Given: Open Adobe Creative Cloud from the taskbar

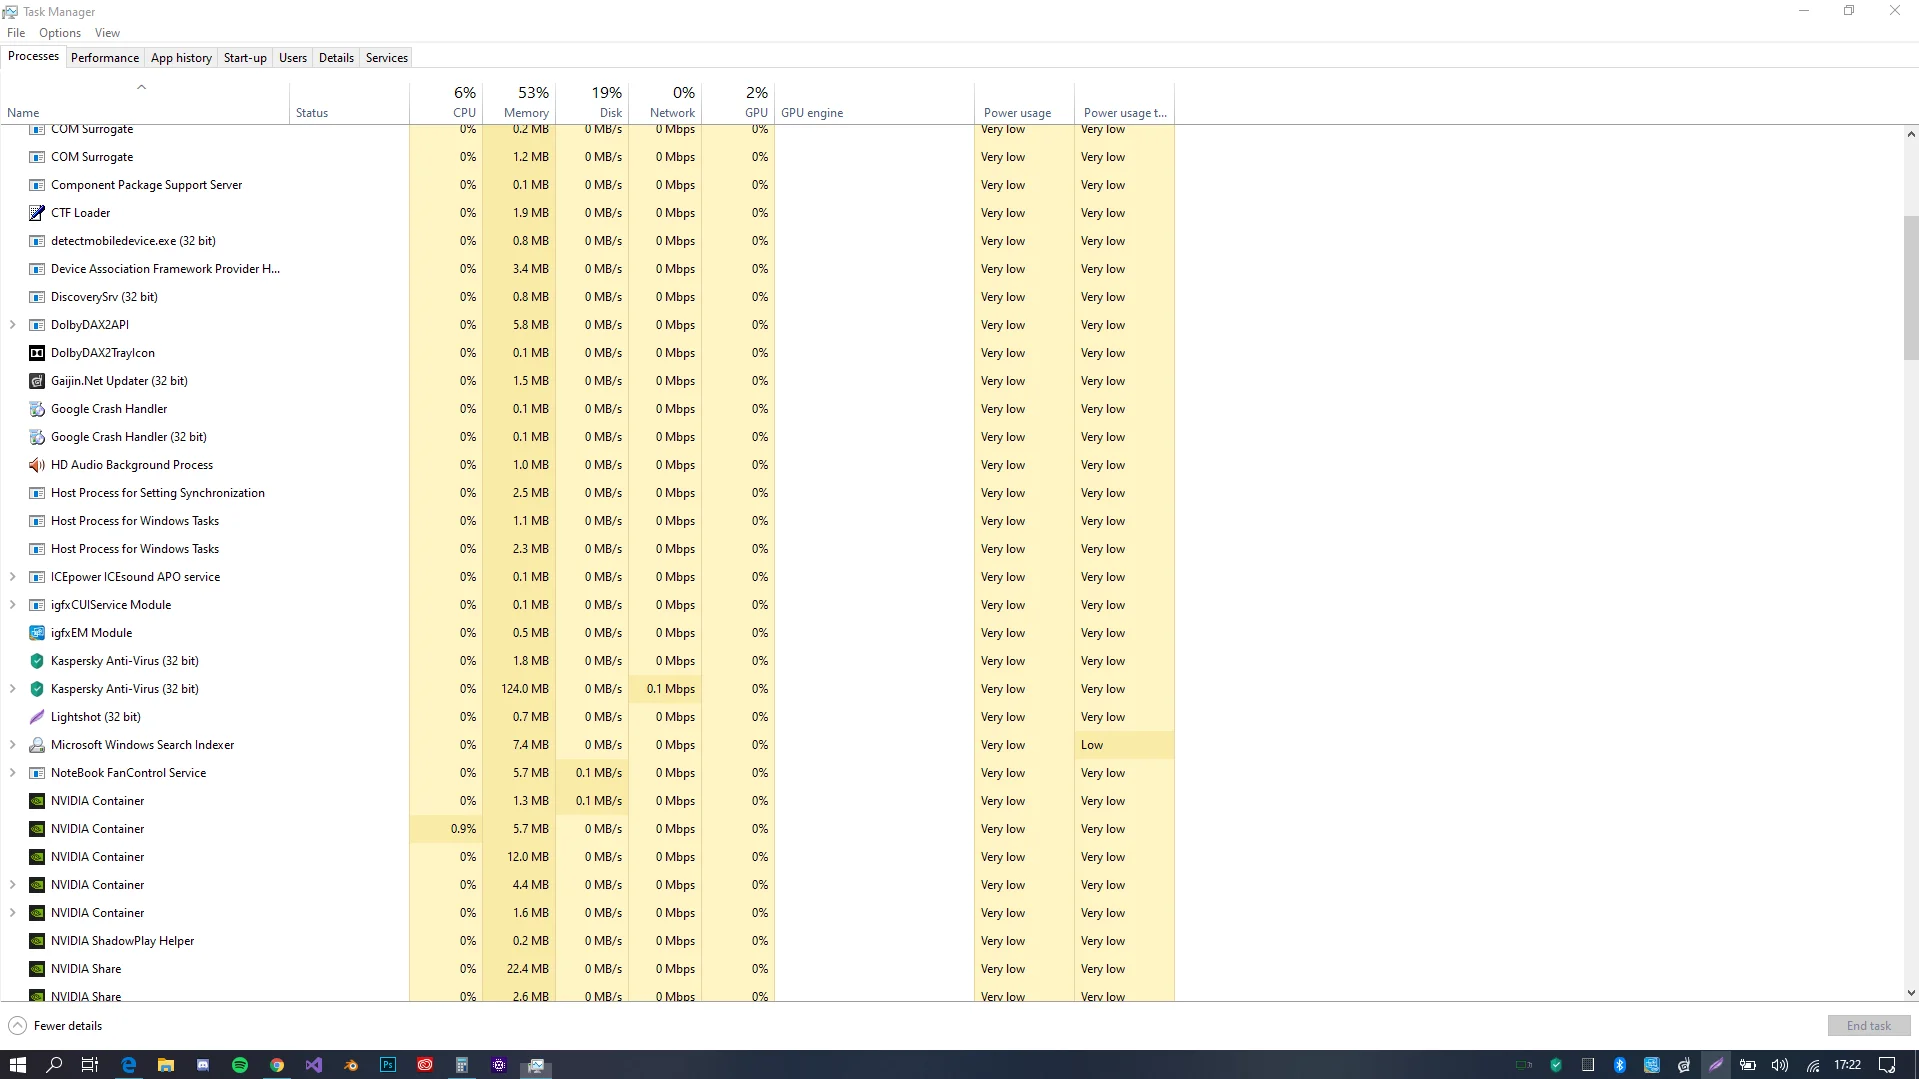Looking at the screenshot, I should [x=425, y=1065].
